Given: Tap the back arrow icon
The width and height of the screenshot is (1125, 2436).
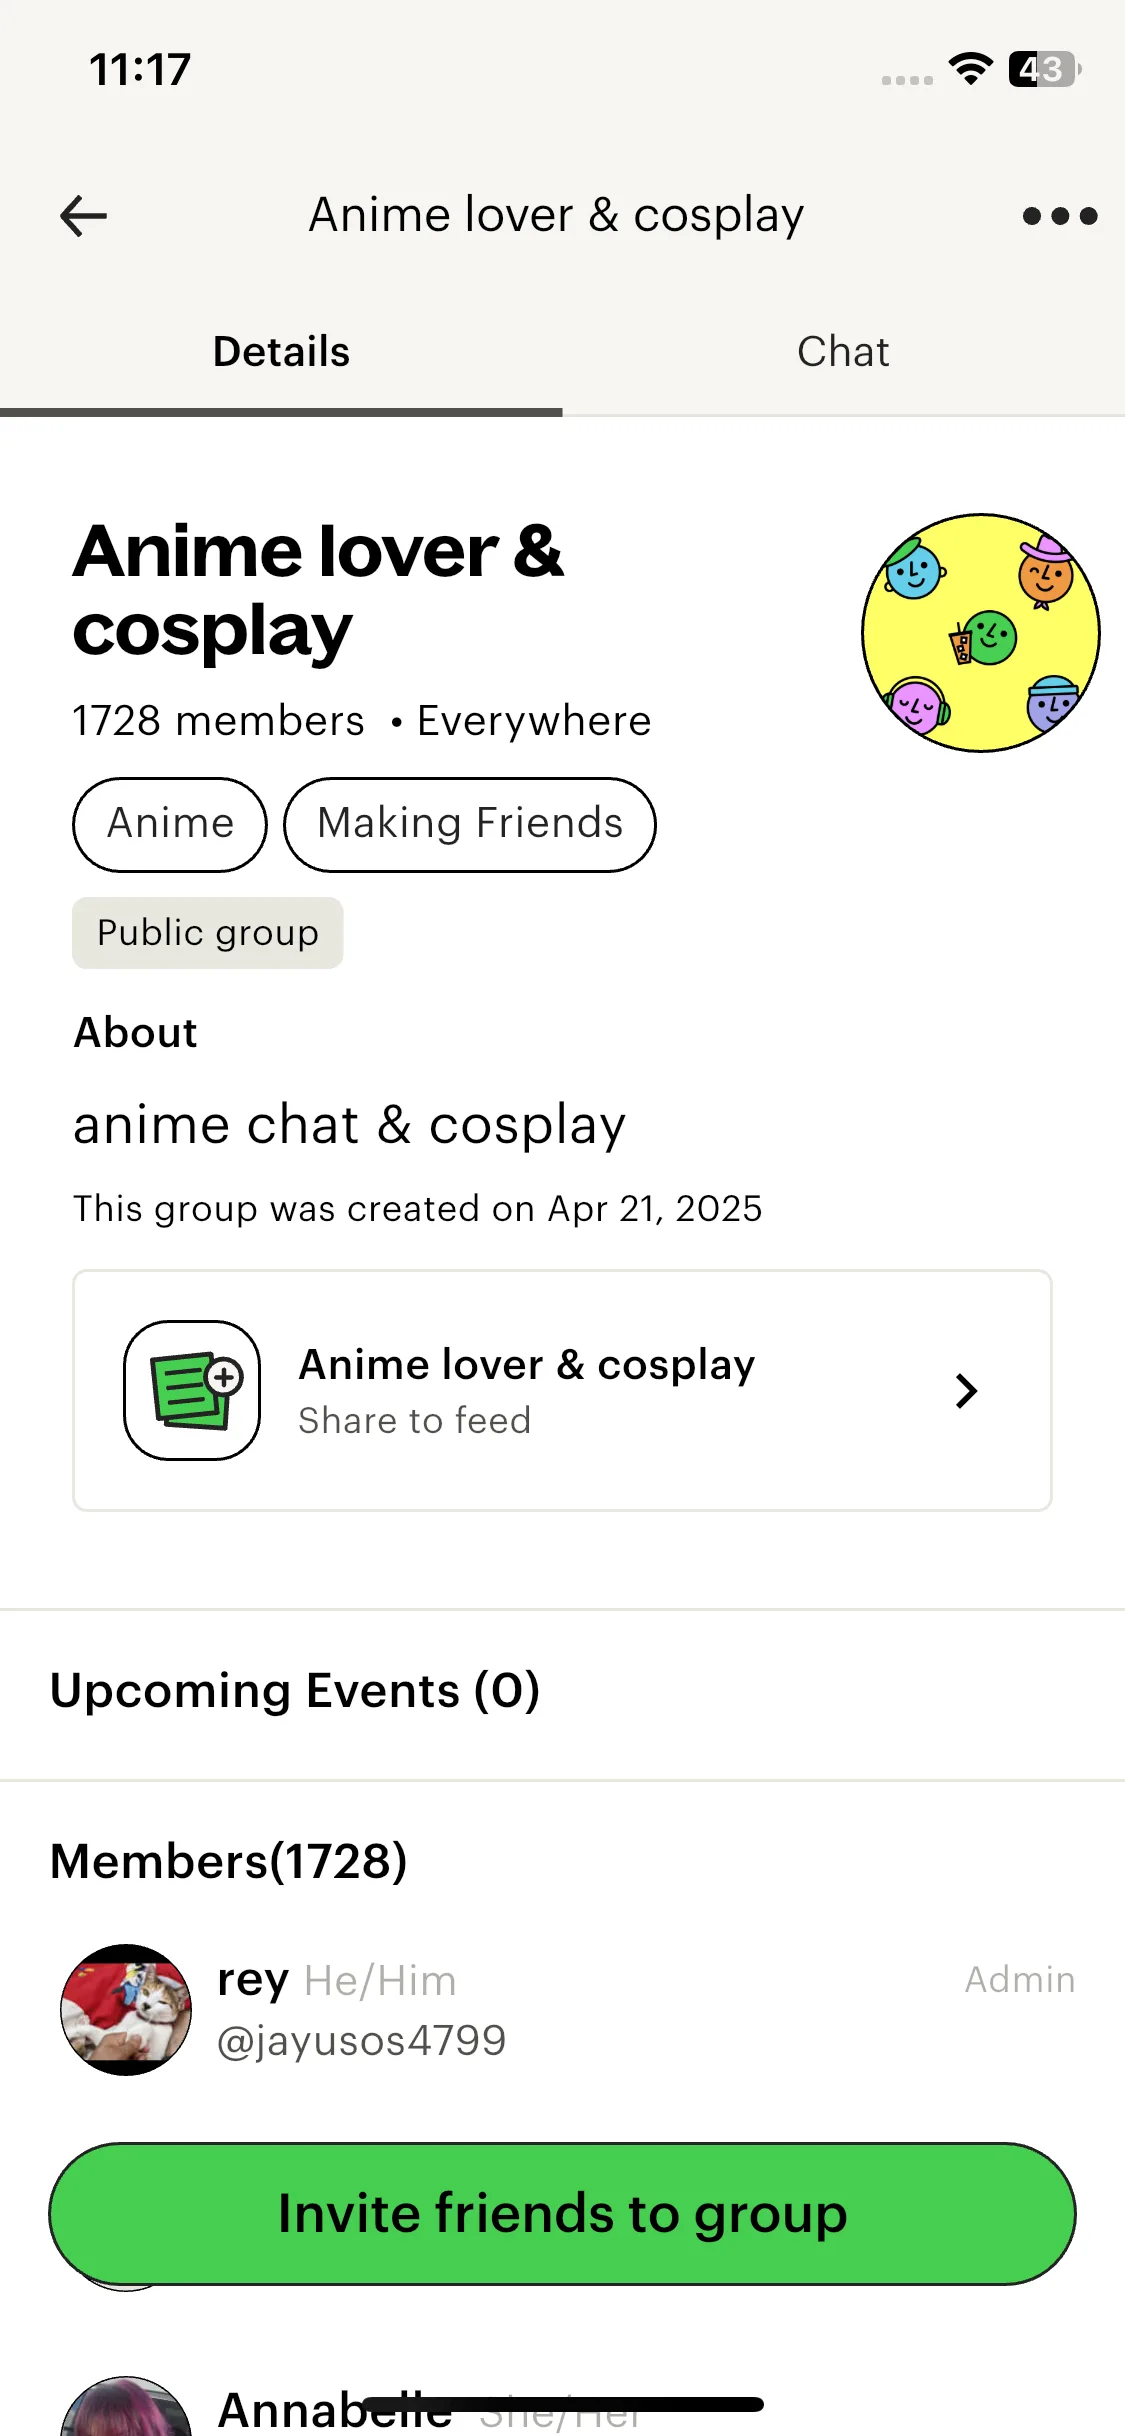Looking at the screenshot, I should tap(84, 216).
